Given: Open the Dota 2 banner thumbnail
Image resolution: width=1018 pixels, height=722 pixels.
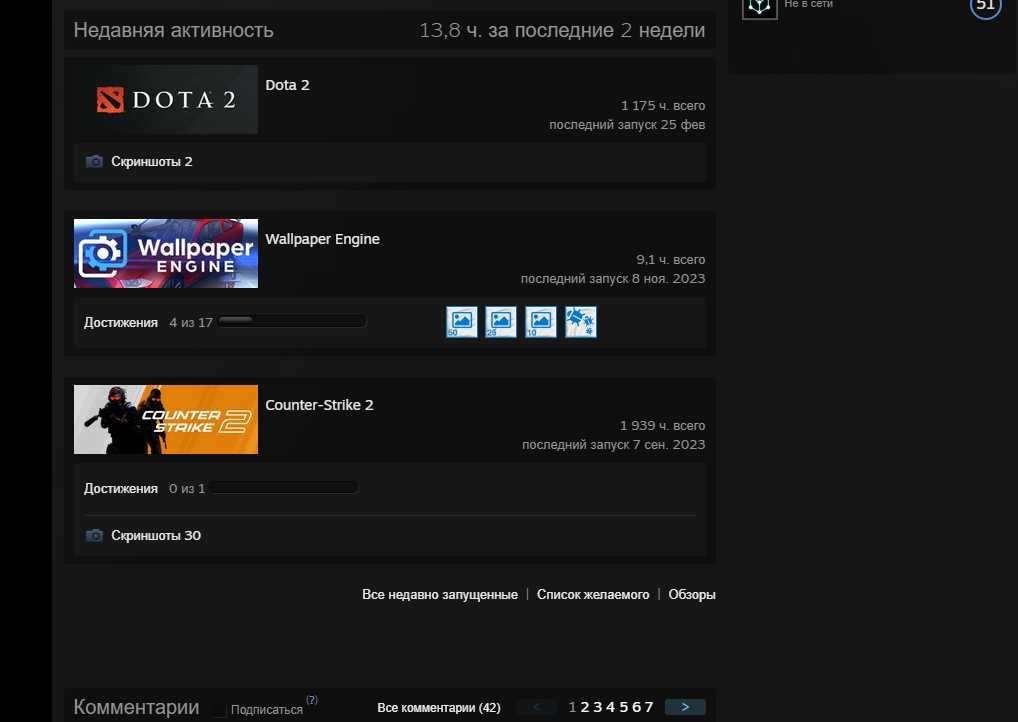Looking at the screenshot, I should click(x=166, y=99).
